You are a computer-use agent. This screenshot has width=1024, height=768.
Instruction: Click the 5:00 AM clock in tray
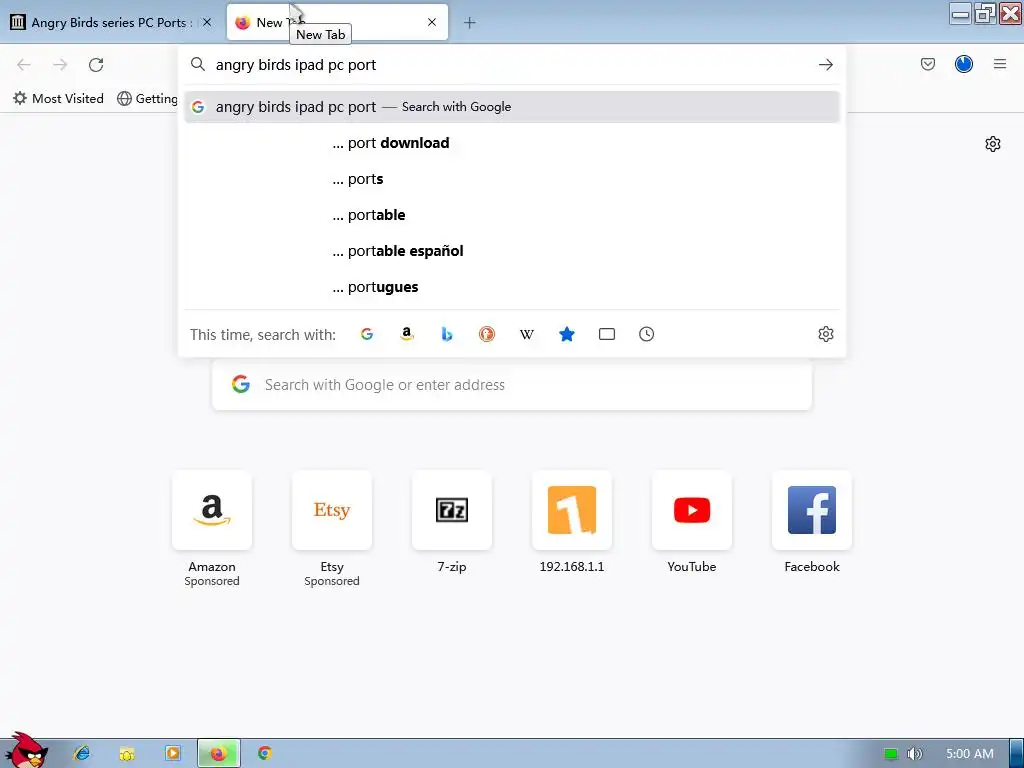pos(970,754)
